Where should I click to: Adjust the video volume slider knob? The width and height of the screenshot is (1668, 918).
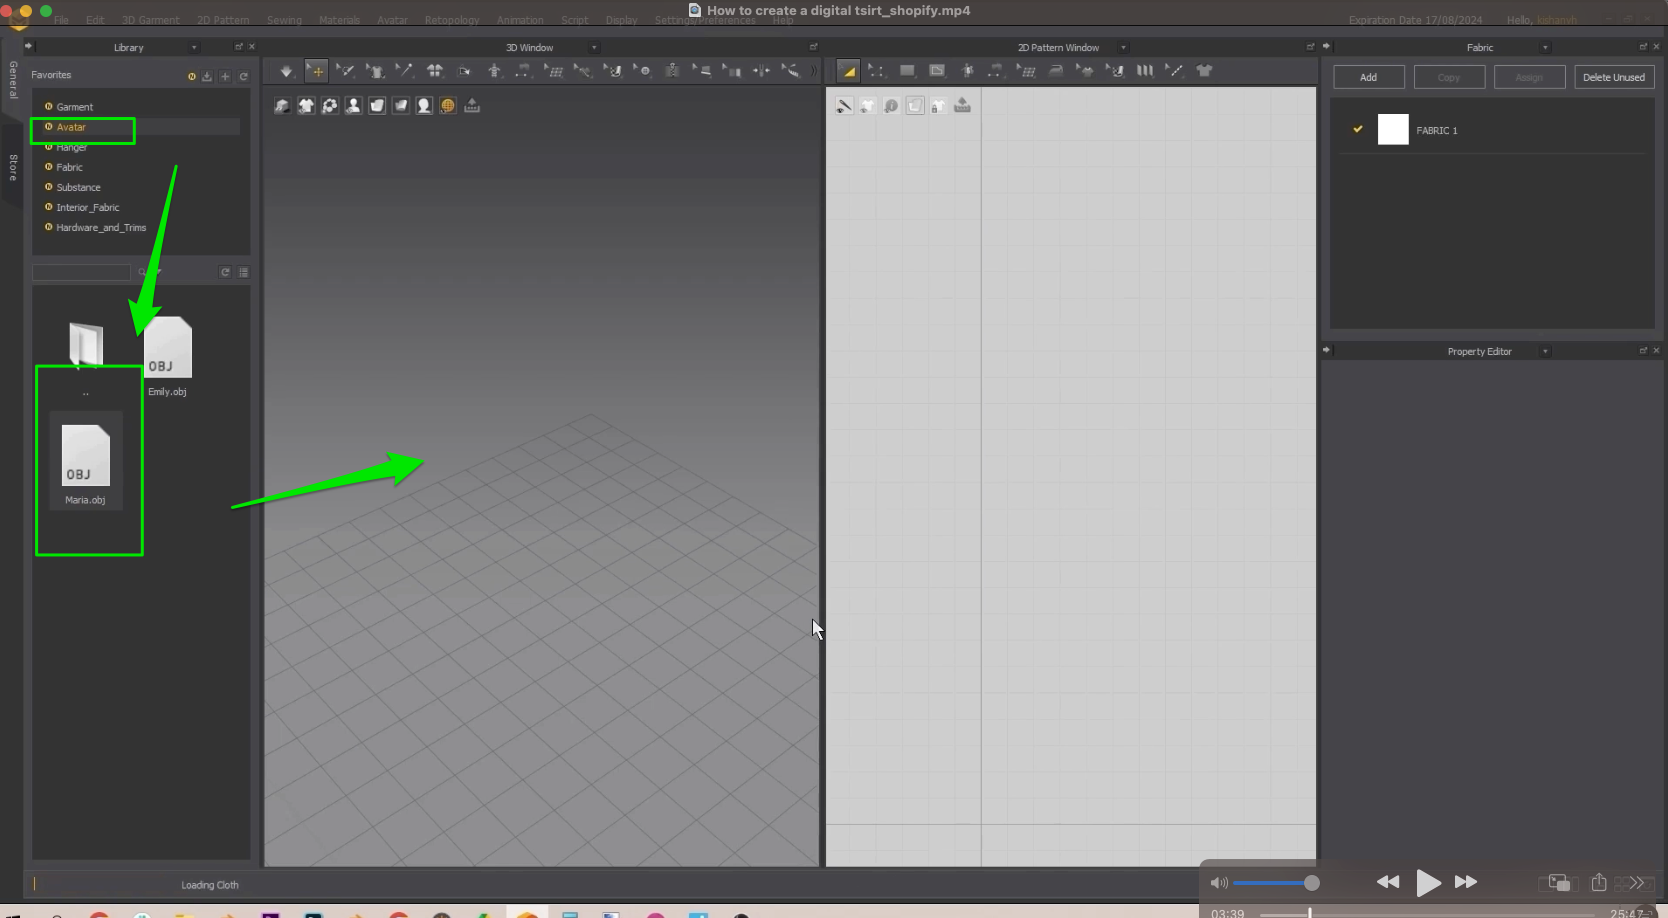coord(1311,883)
